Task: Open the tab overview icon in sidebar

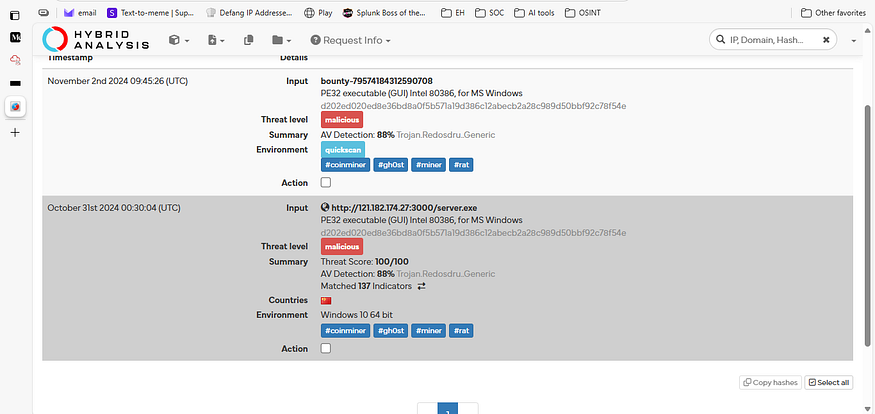Action: click(x=15, y=16)
